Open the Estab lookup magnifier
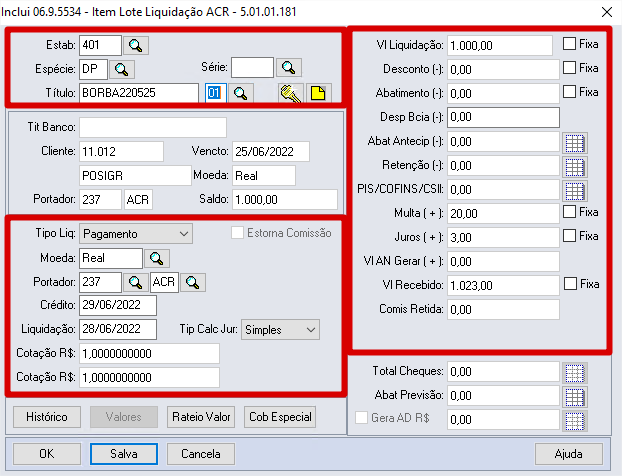 136,46
